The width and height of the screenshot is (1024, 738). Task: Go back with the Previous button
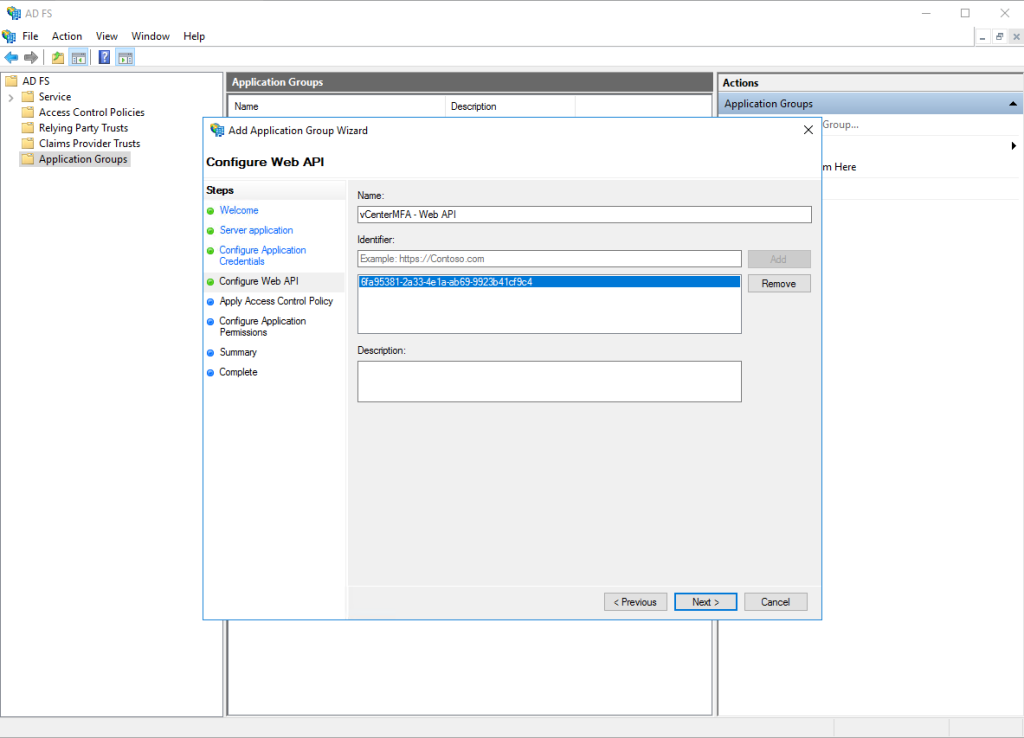pos(635,602)
